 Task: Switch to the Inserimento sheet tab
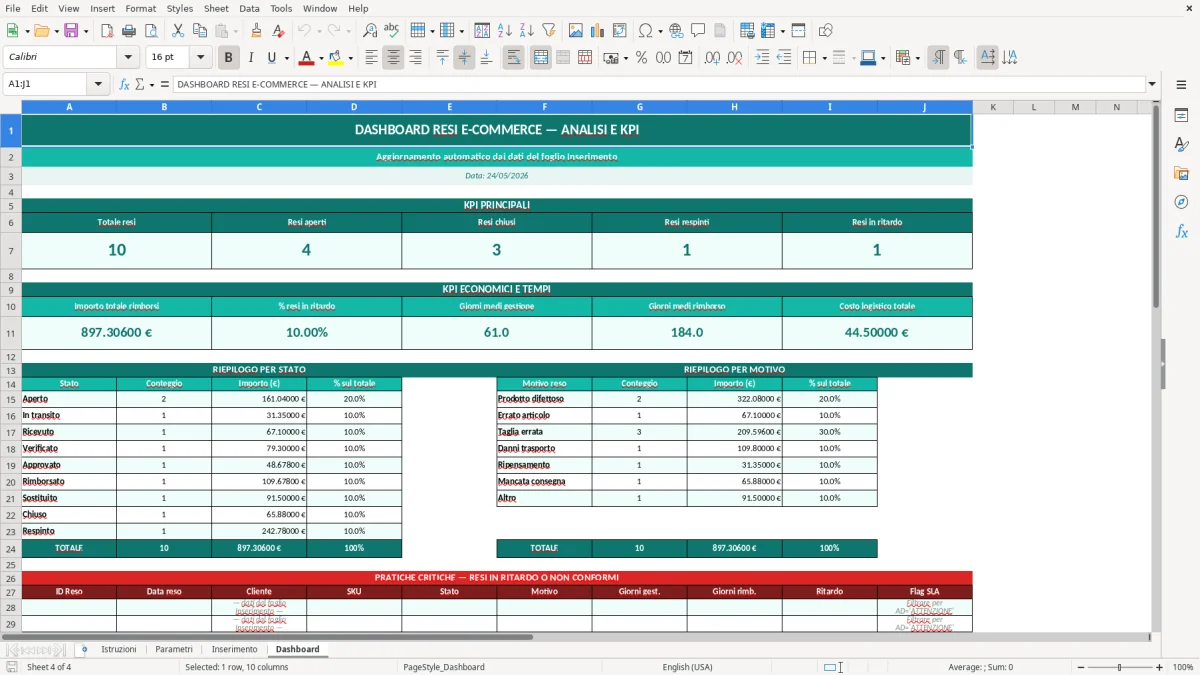[234, 649]
